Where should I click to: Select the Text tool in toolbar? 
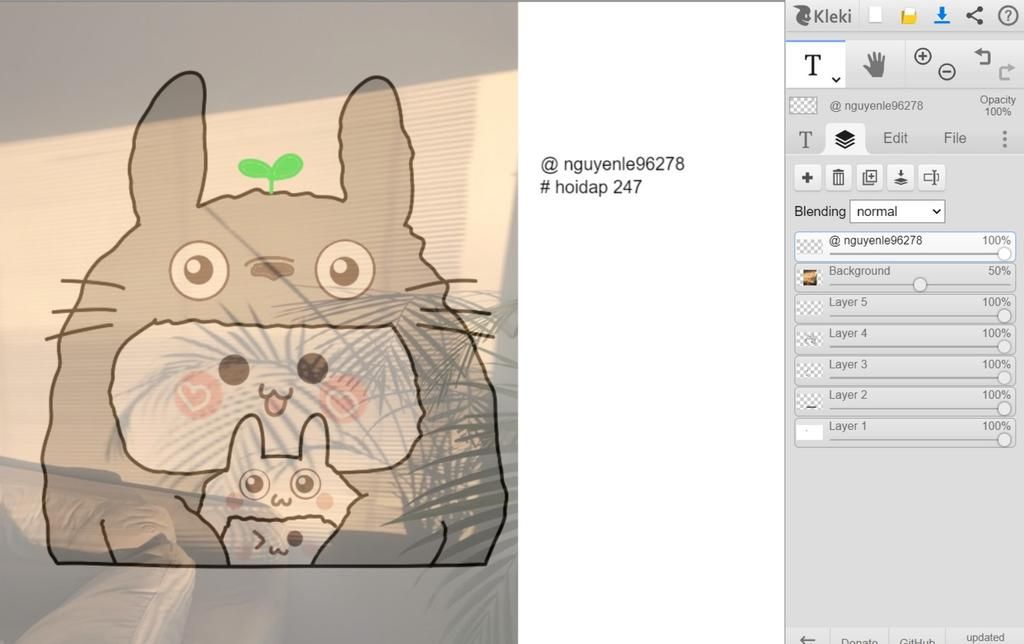tap(813, 65)
